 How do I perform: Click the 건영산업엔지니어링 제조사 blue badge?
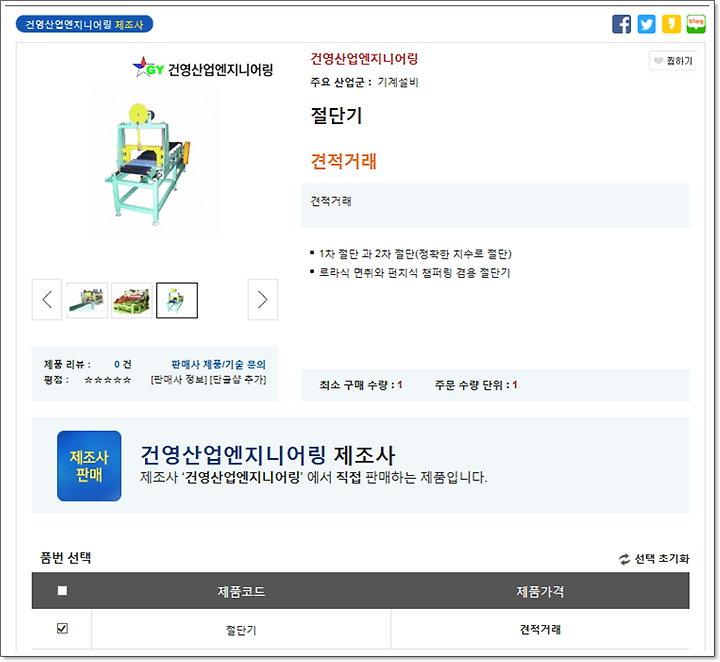[x=84, y=24]
